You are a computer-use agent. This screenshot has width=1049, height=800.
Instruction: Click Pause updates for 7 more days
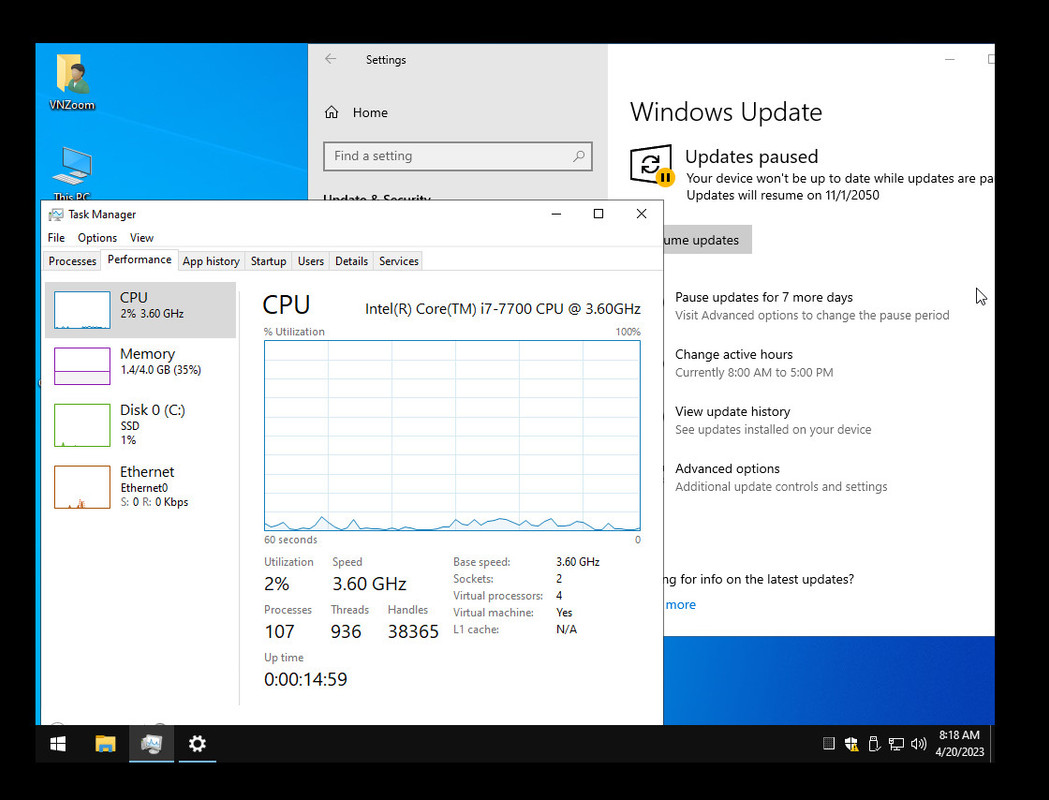[x=763, y=297]
